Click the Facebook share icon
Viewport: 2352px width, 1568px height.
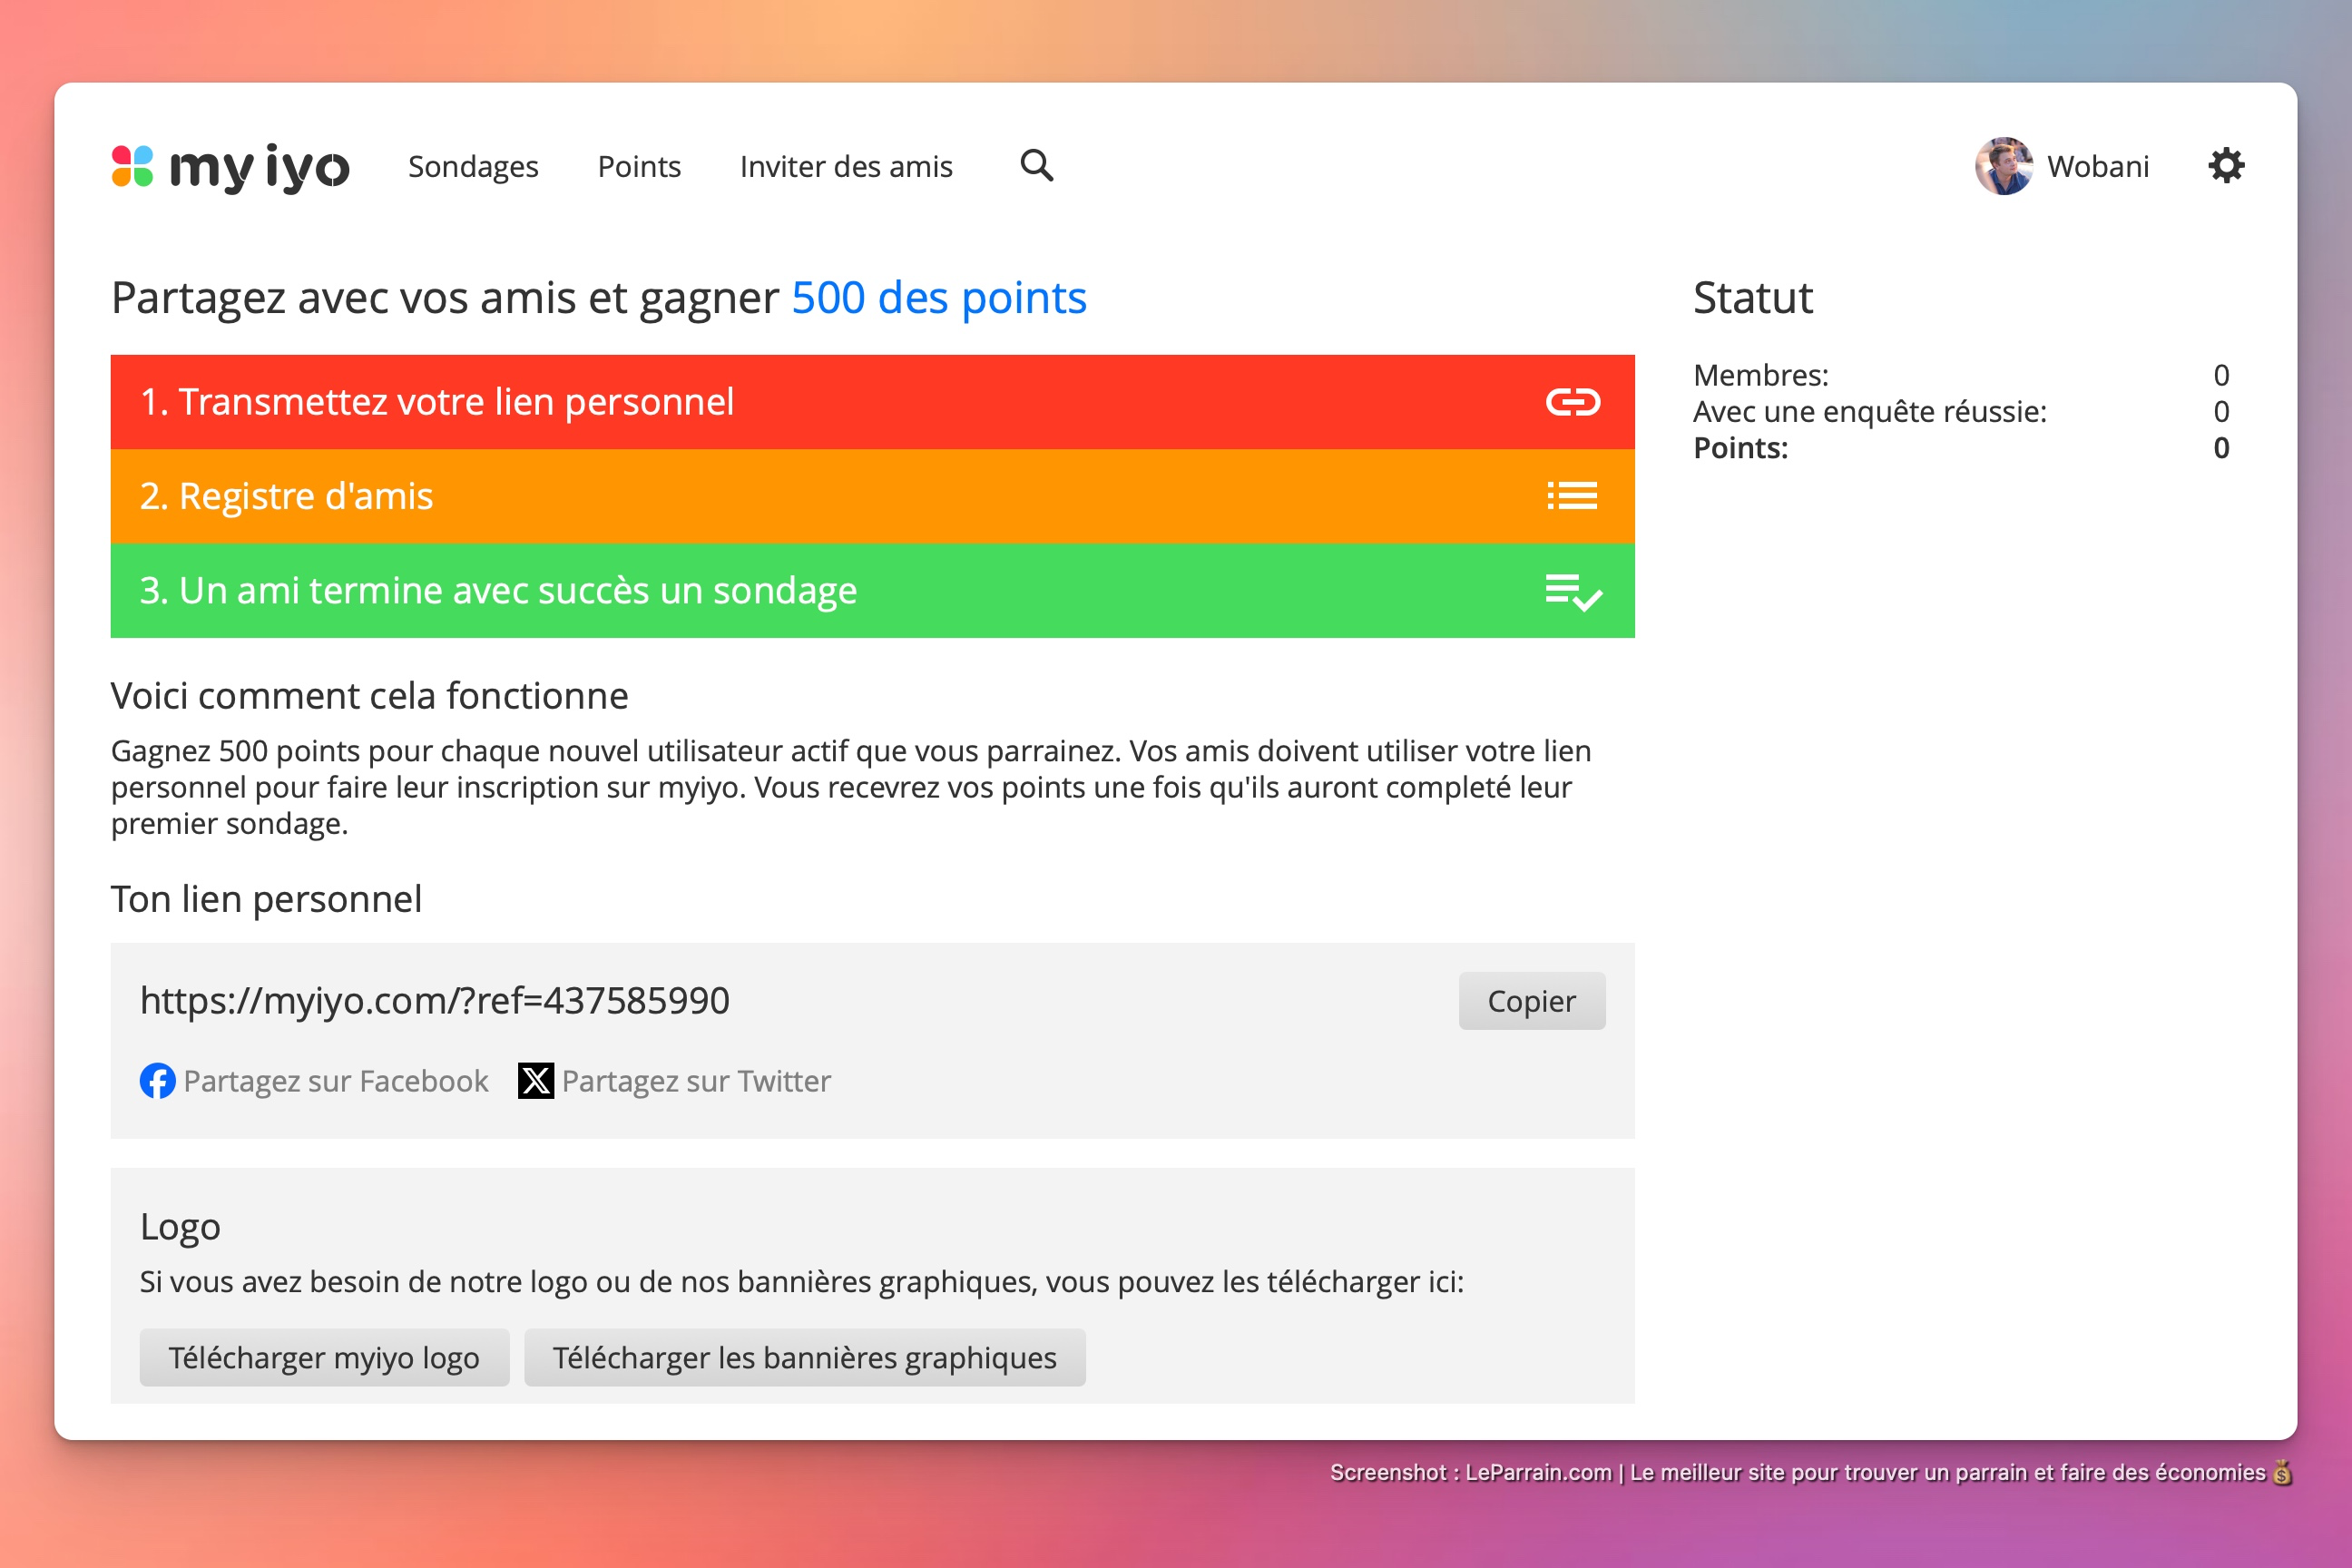pyautogui.click(x=157, y=1081)
